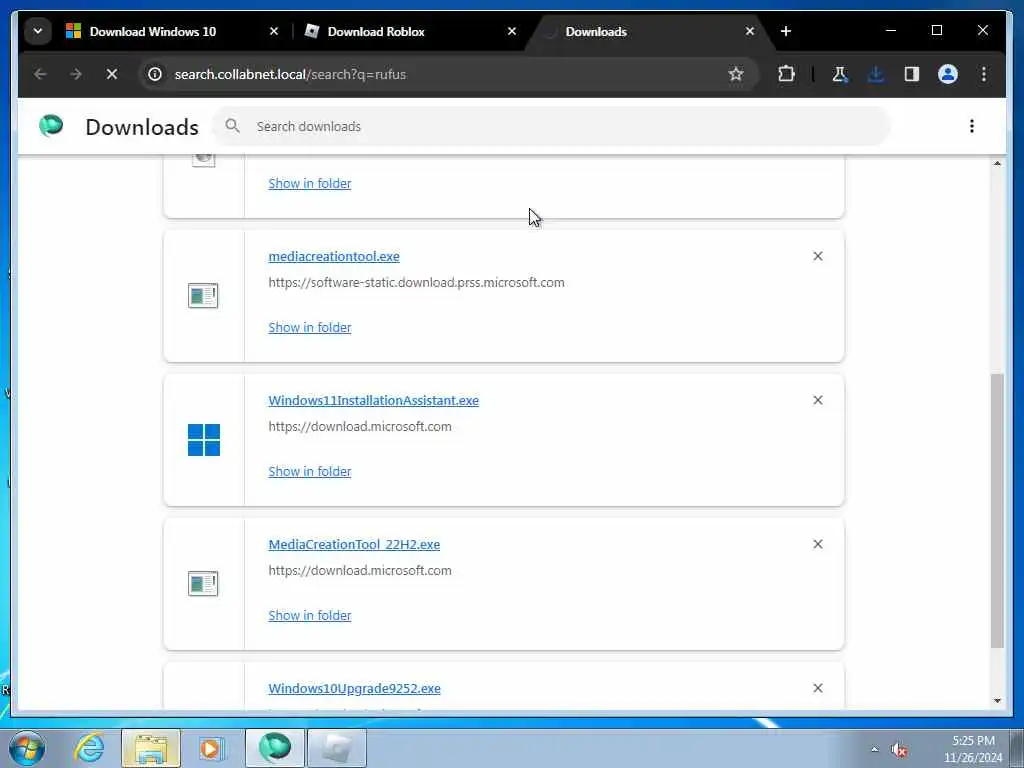Click the Roblox taskbar button
This screenshot has width=1024, height=768.
336,748
